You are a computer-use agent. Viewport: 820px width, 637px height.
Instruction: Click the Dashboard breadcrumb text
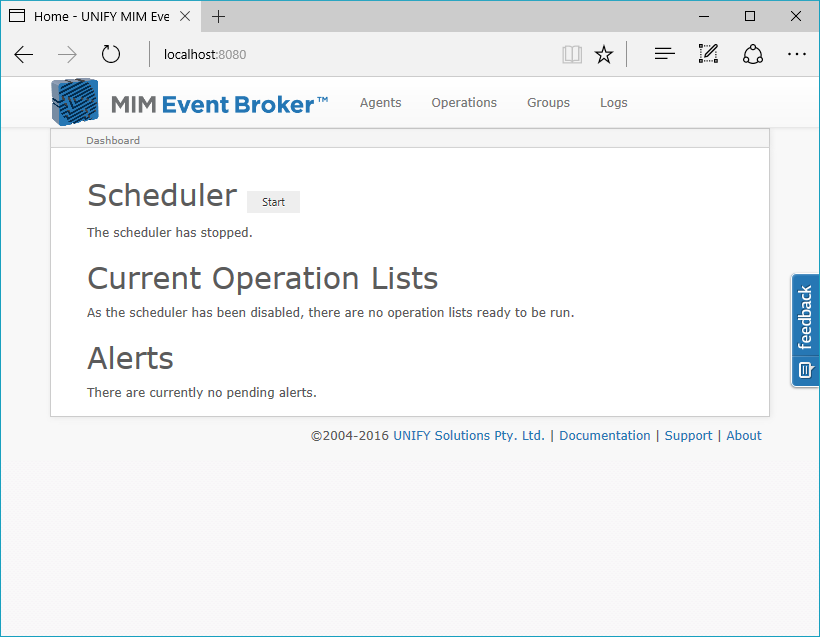tap(113, 140)
